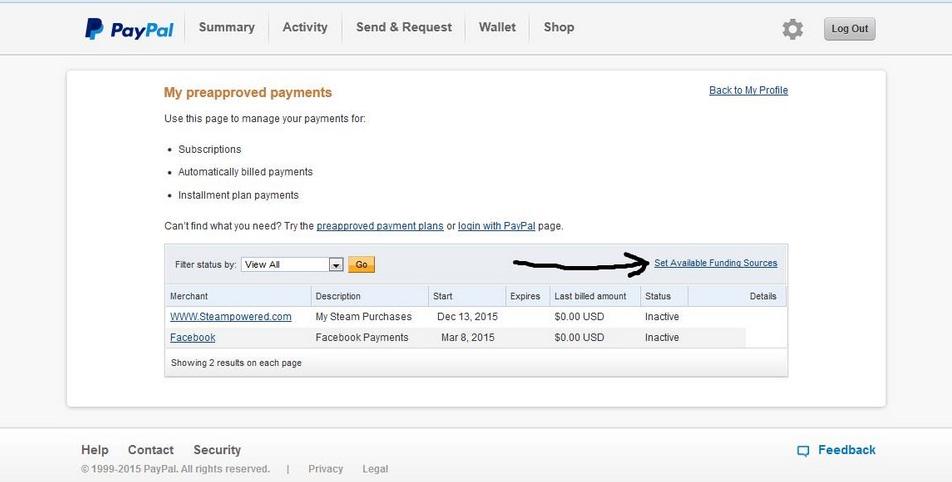Click Installment plan payments bullet
Image resolution: width=952 pixels, height=482 pixels.
tap(238, 195)
